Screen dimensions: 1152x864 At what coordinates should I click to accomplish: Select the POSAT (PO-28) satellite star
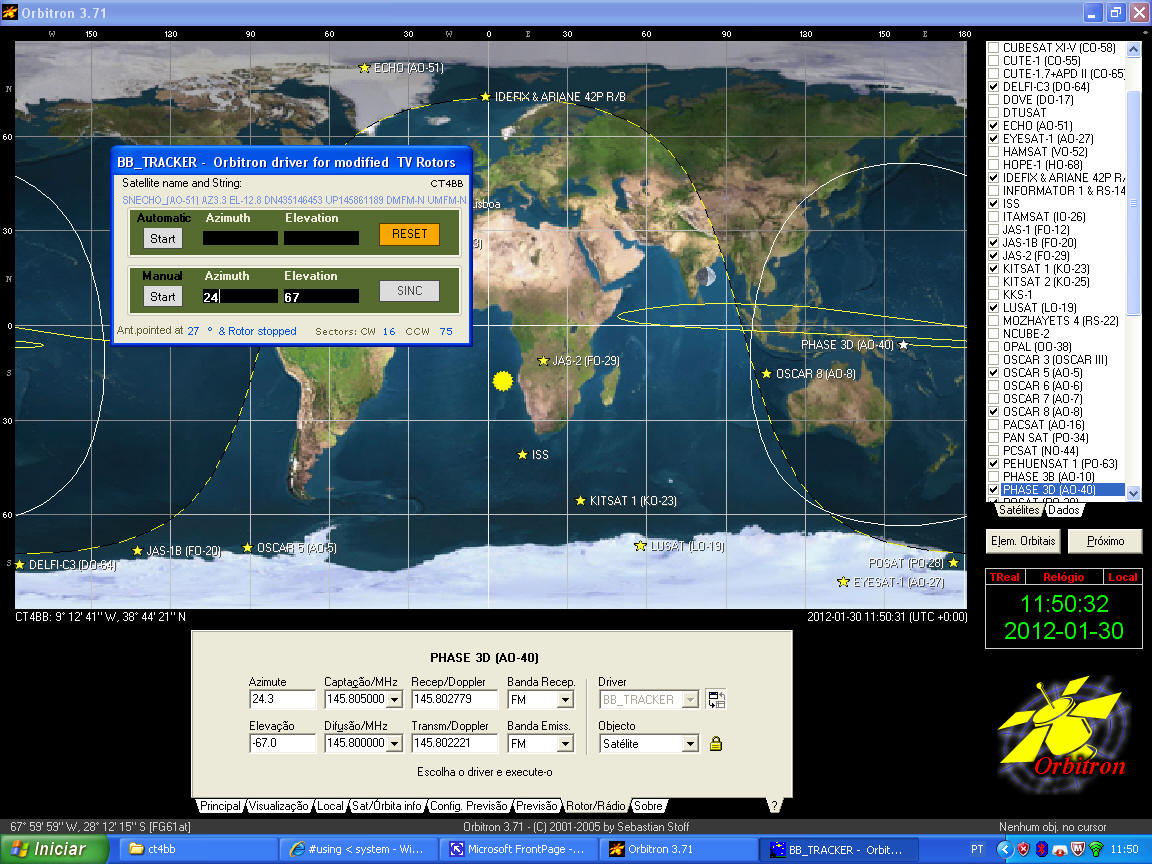[x=954, y=563]
